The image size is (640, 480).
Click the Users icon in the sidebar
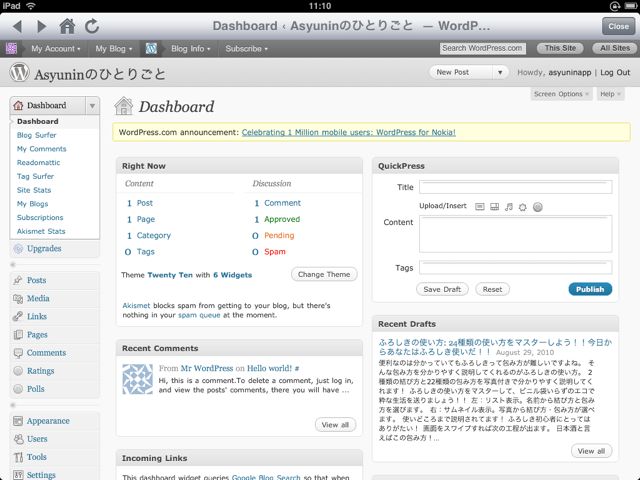pos(18,439)
